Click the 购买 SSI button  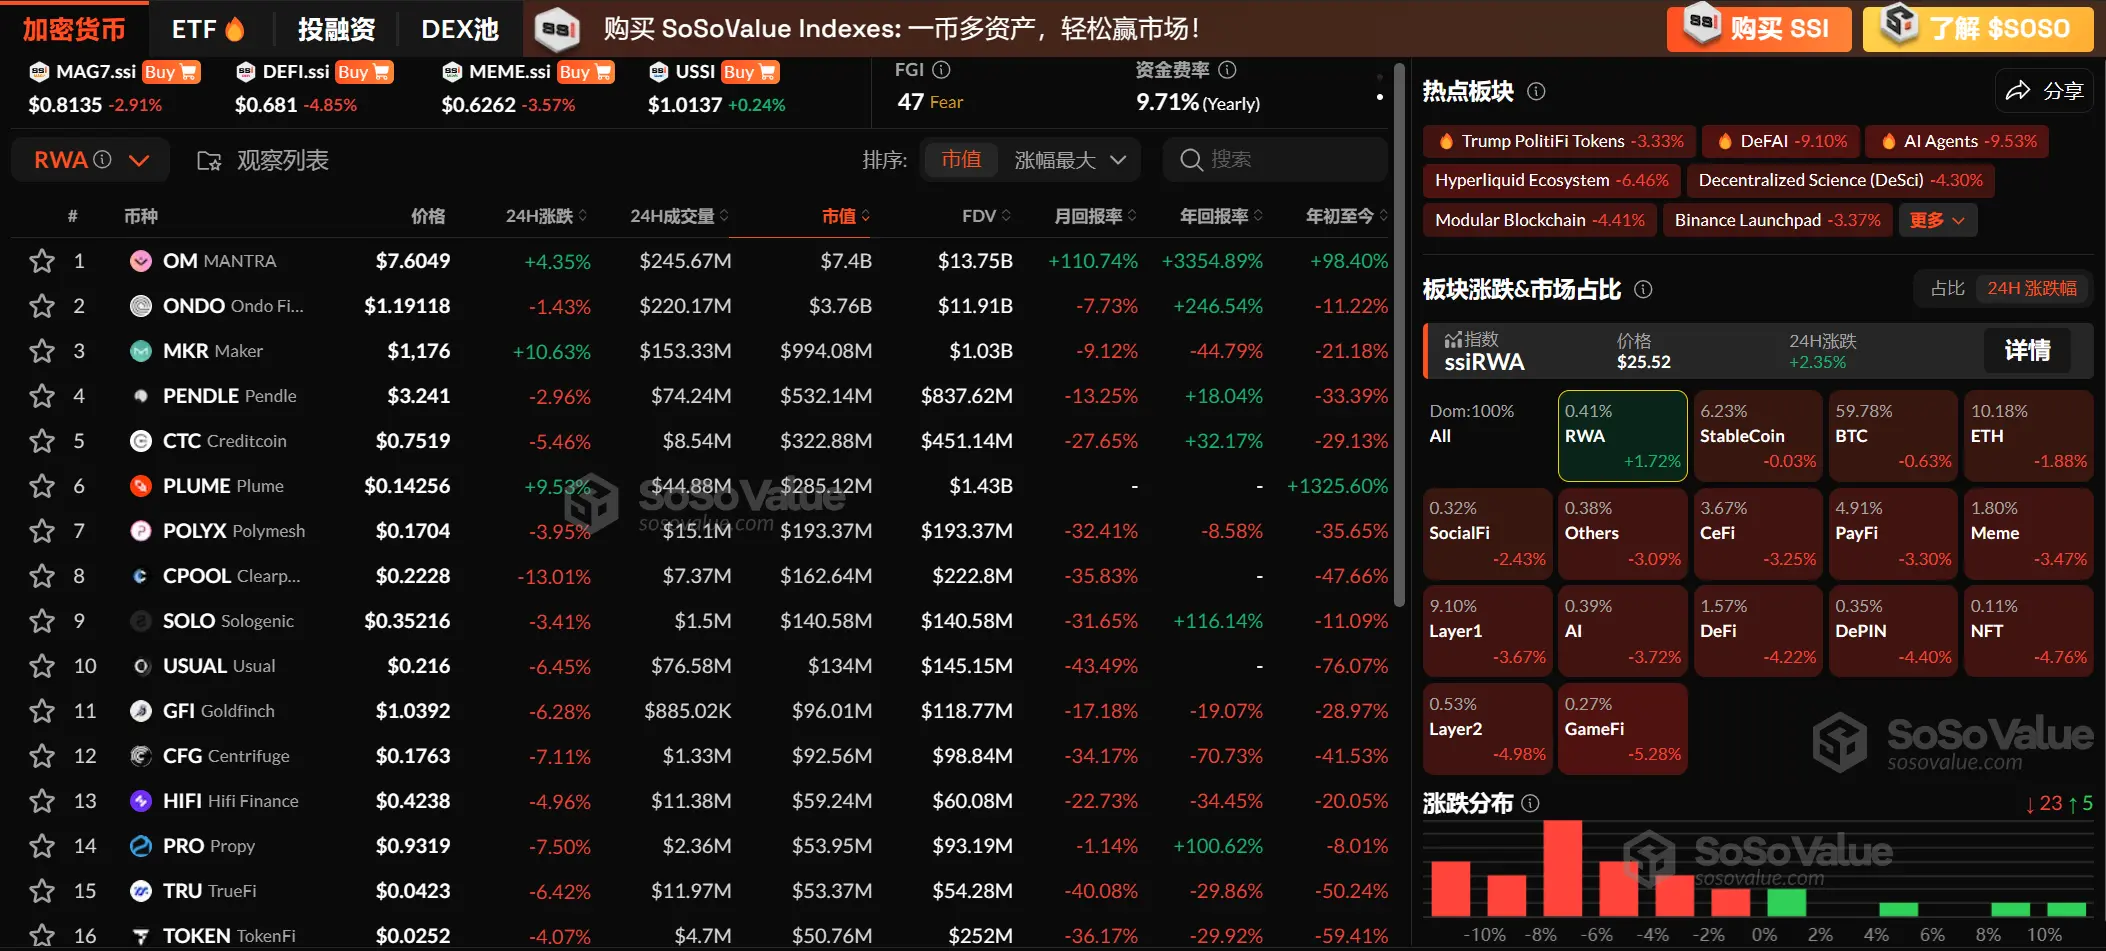pyautogui.click(x=1758, y=29)
